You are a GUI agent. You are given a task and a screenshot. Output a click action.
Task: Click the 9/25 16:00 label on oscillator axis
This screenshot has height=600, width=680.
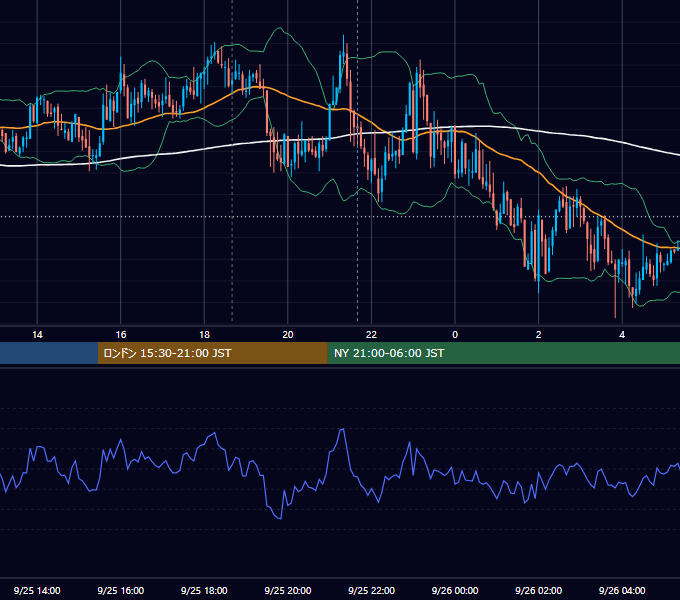click(121, 590)
